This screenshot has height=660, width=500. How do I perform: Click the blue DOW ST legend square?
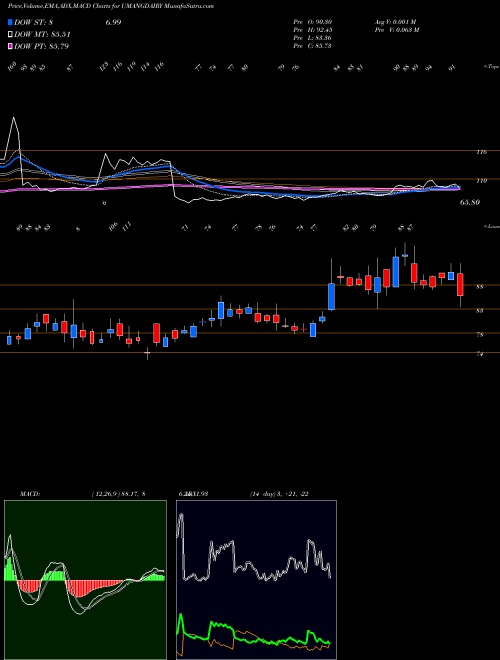tap(11, 22)
